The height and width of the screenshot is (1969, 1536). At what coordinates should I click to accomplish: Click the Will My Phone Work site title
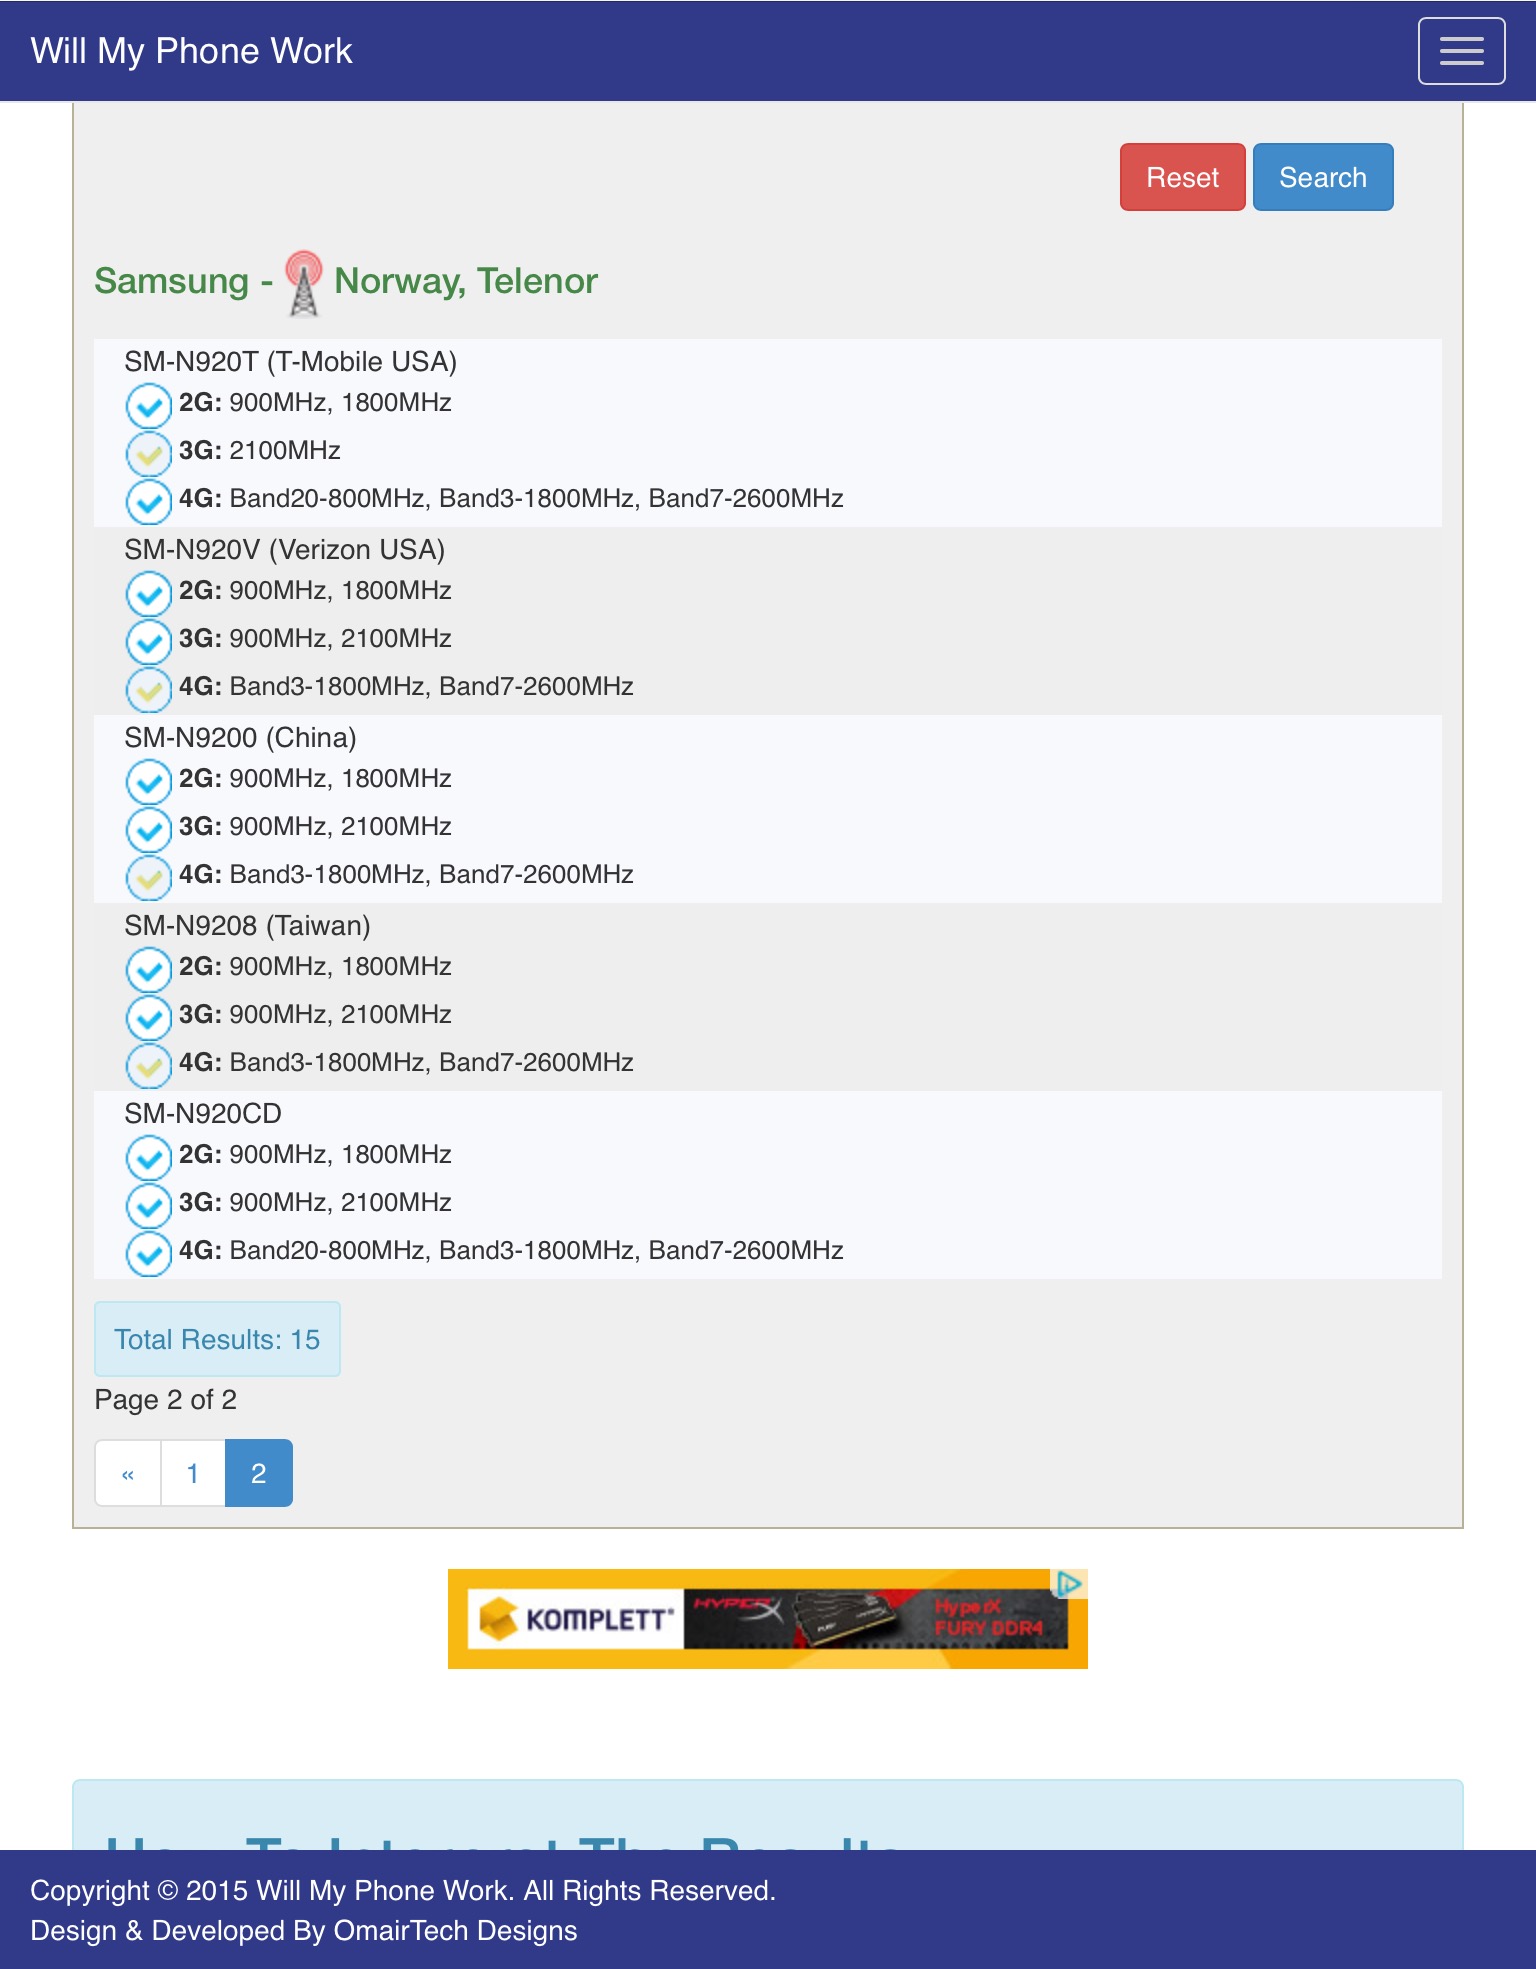191,51
